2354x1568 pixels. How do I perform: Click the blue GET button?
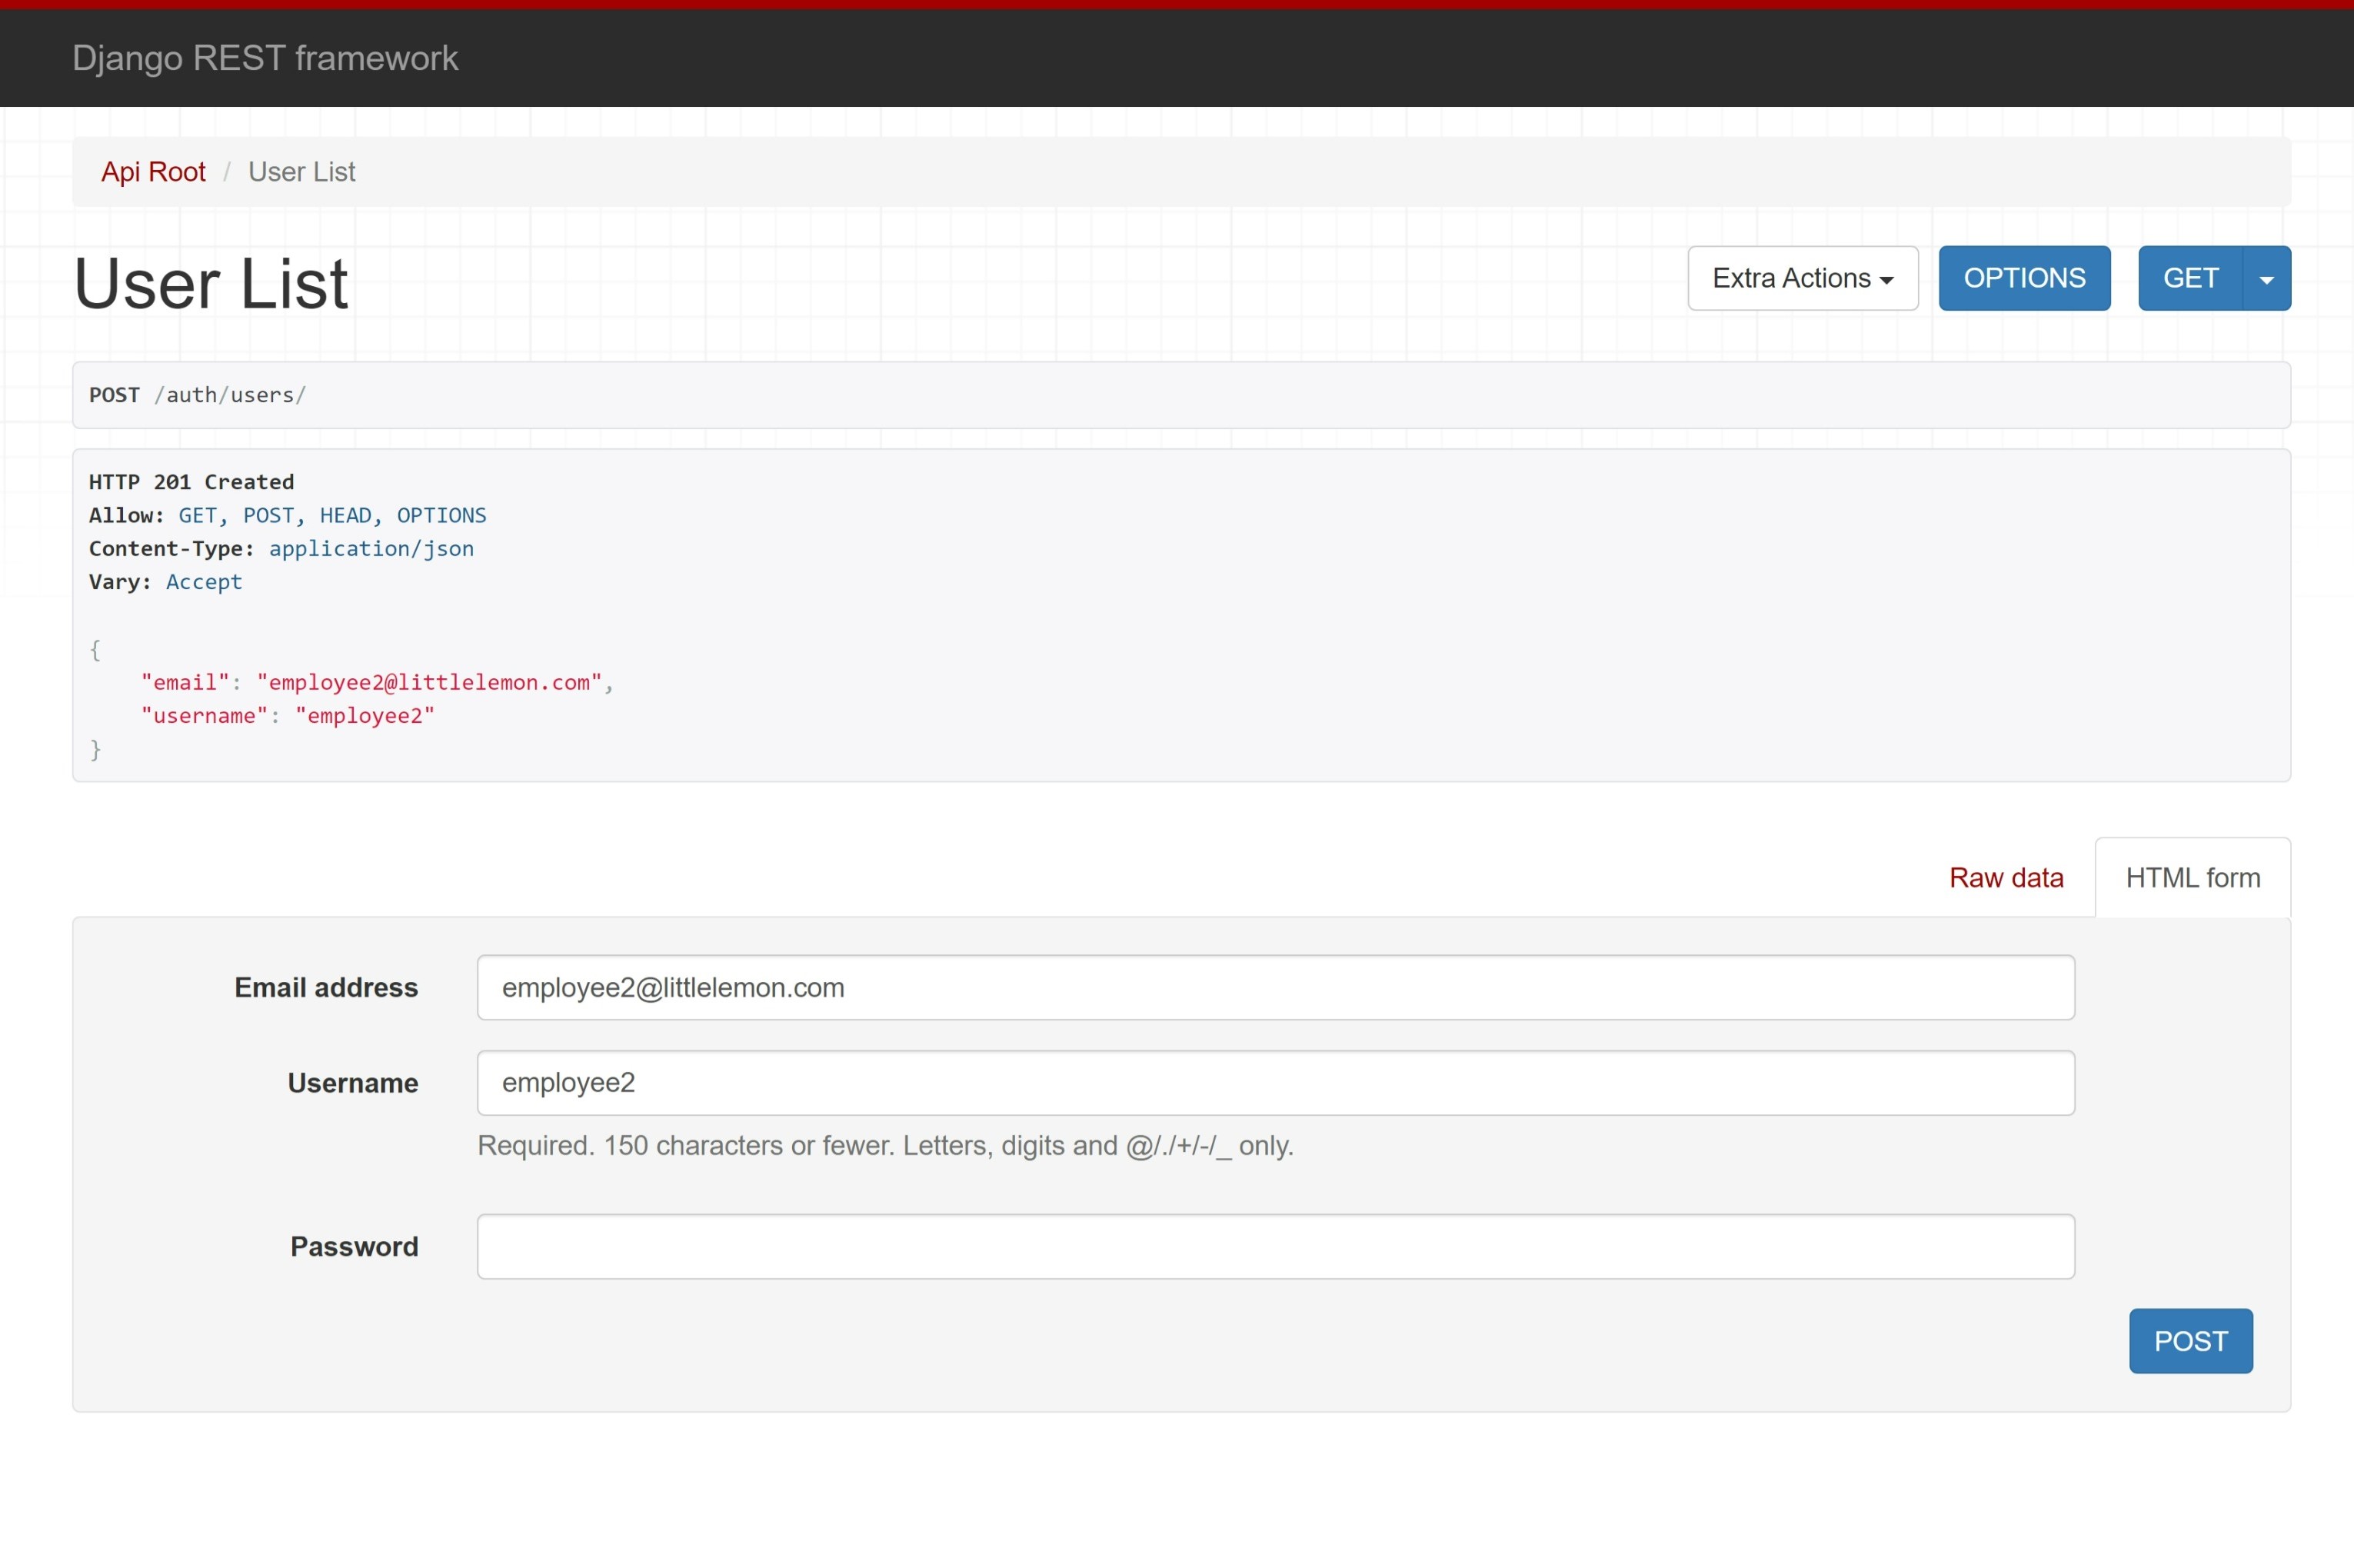(2189, 278)
